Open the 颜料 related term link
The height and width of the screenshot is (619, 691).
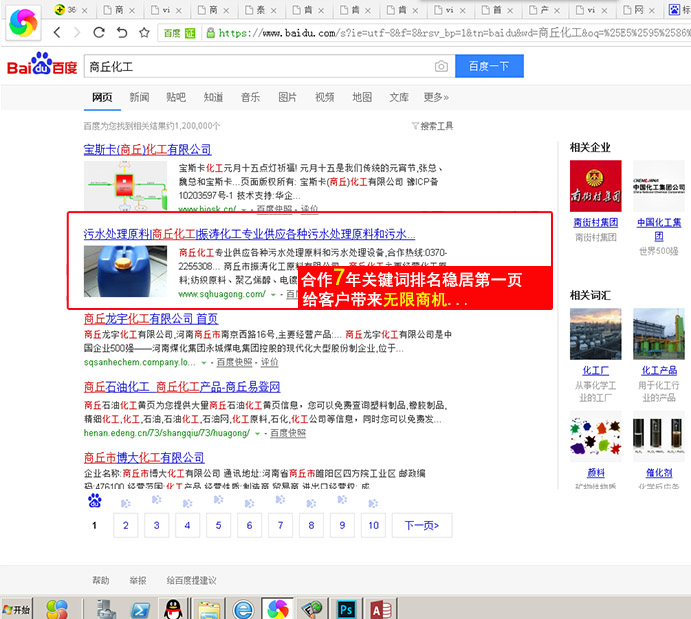(x=595, y=473)
